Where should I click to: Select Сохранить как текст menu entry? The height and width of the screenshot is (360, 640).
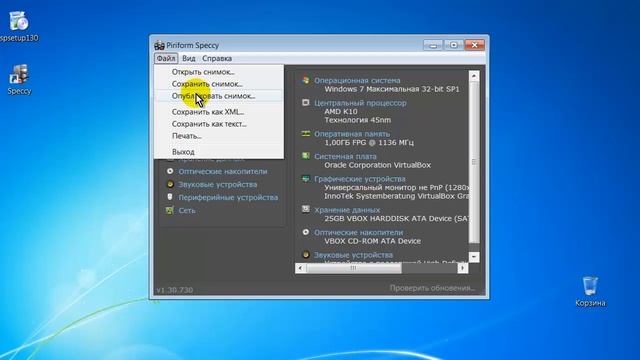pos(219,124)
